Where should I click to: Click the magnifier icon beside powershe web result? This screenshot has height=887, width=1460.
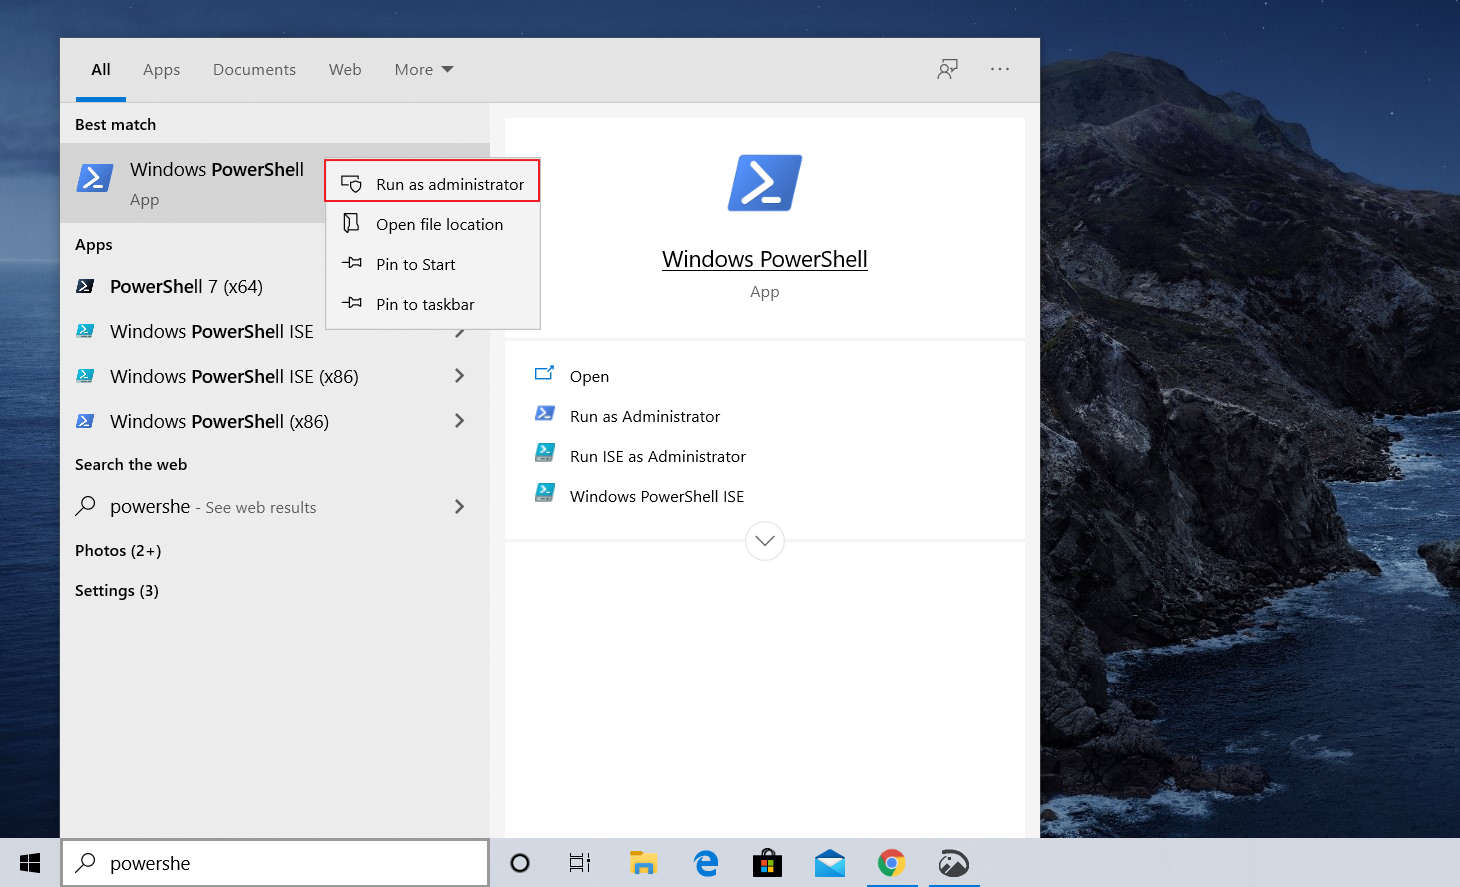pos(86,506)
